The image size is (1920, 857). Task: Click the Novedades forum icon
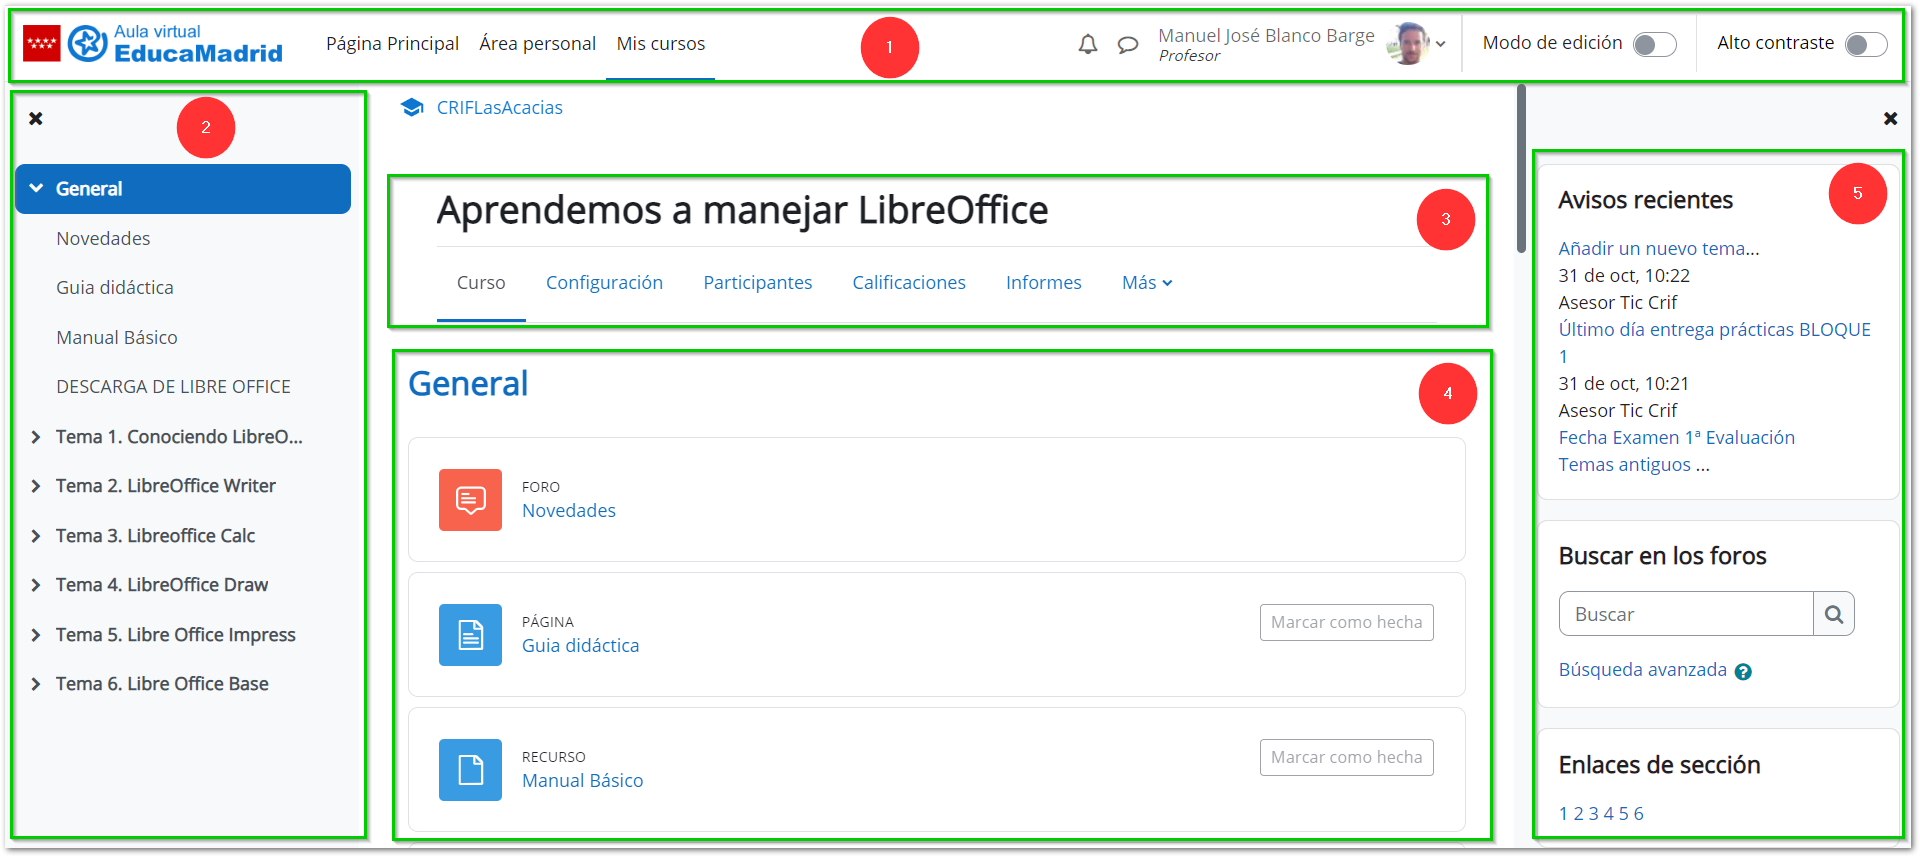click(470, 499)
